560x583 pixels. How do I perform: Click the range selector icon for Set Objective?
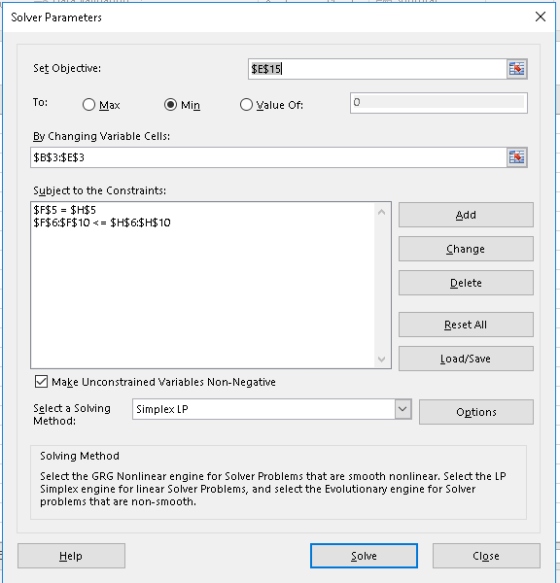(516, 69)
